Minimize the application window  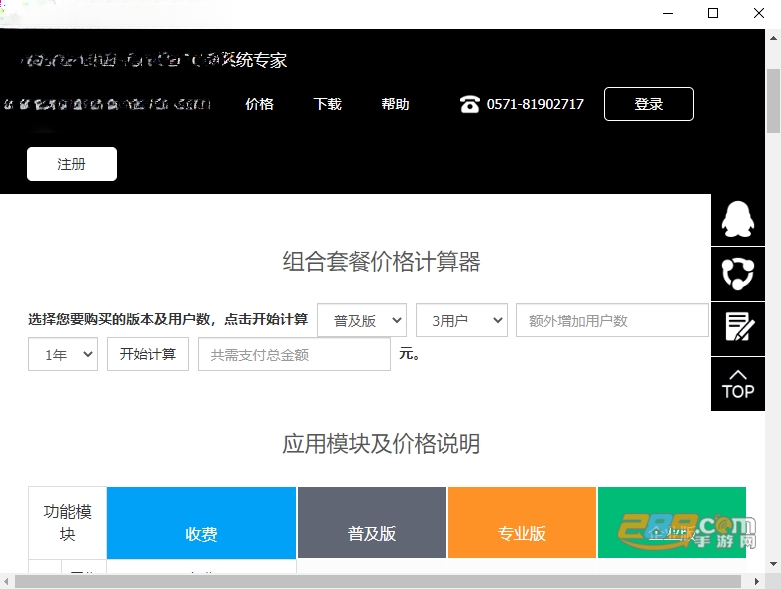coord(668,13)
